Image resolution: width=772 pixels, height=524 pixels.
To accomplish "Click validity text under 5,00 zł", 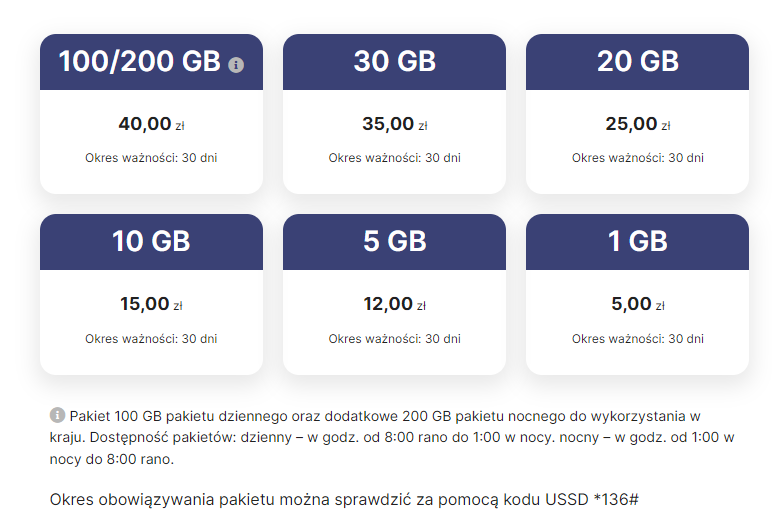I will click(638, 339).
